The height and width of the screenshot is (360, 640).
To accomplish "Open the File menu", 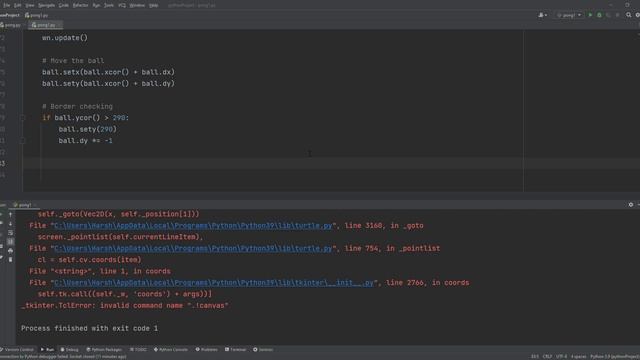I will point(7,5).
